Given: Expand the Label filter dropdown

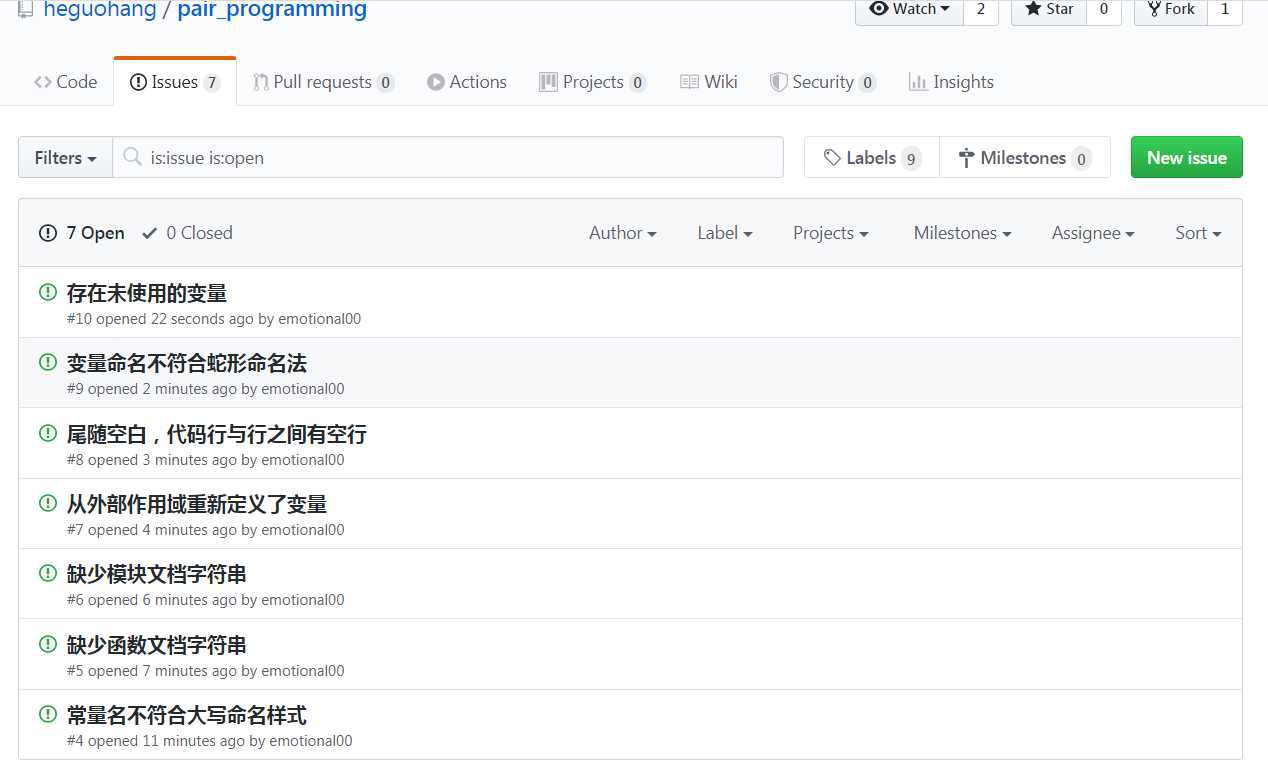Looking at the screenshot, I should pos(725,233).
